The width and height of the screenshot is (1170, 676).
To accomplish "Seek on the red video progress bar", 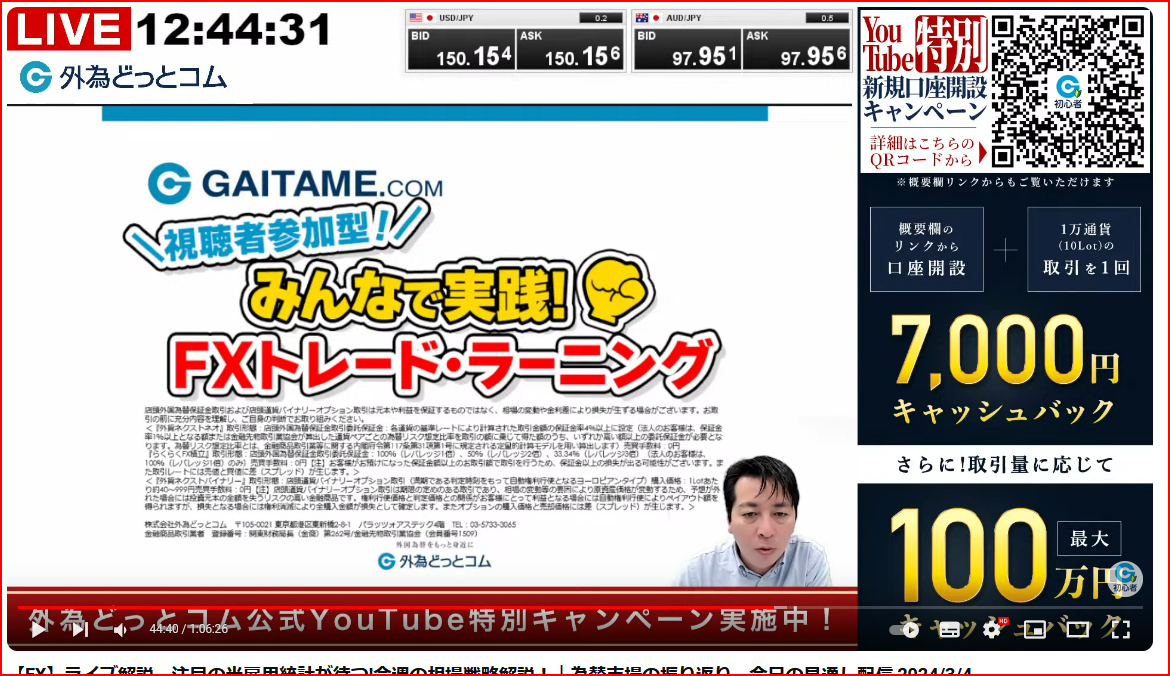I will [x=579, y=607].
